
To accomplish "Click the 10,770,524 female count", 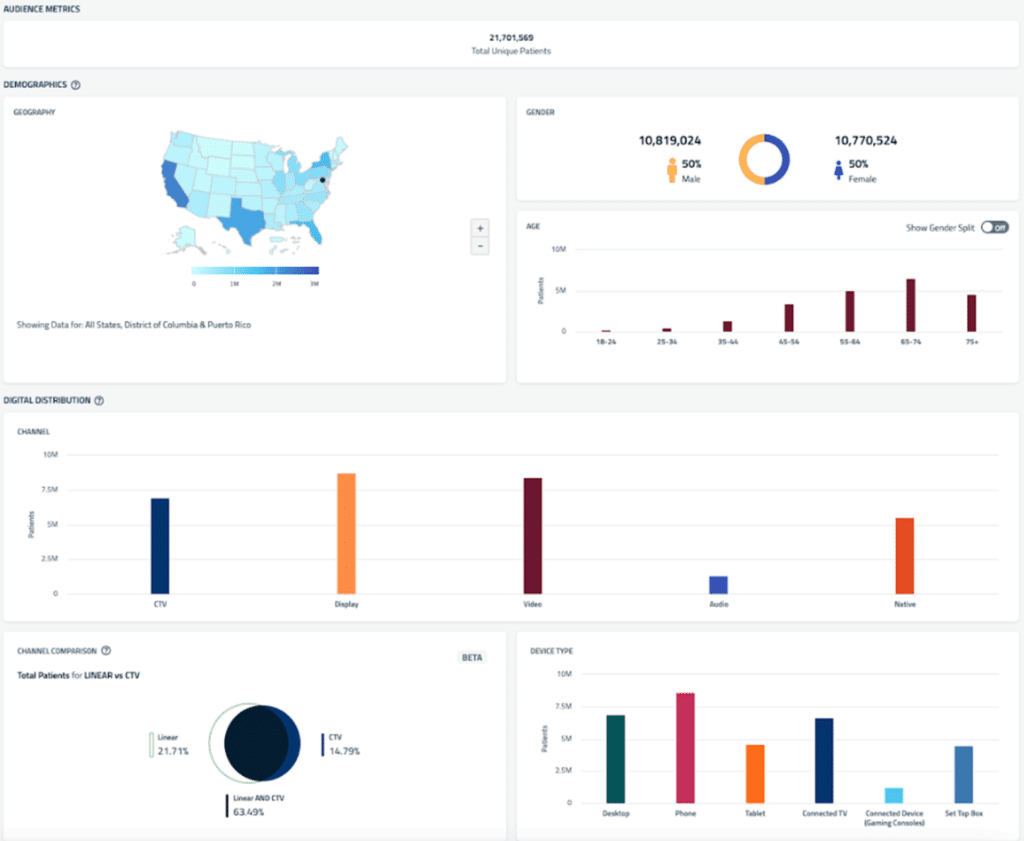I will coord(866,140).
